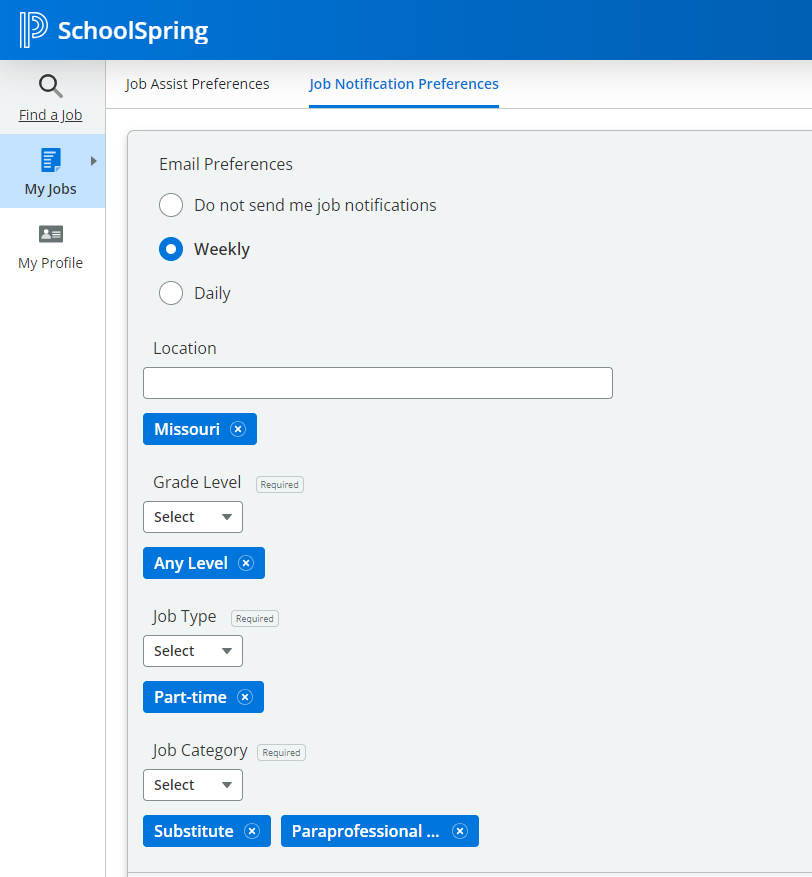Remove the Part-time job type tag
This screenshot has width=812, height=877.
point(245,697)
